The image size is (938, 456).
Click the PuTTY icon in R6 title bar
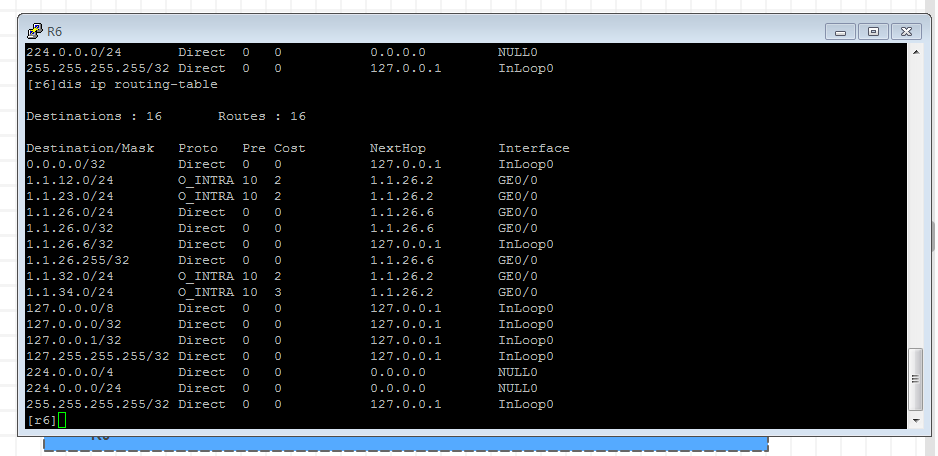pos(34,31)
